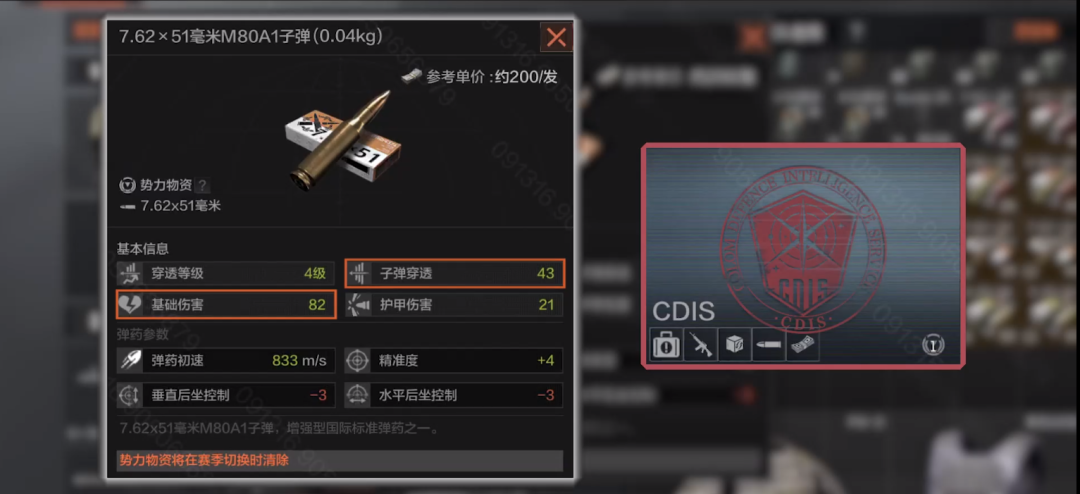
Task: Click the question mark next to 势力物资
Action: click(x=203, y=185)
